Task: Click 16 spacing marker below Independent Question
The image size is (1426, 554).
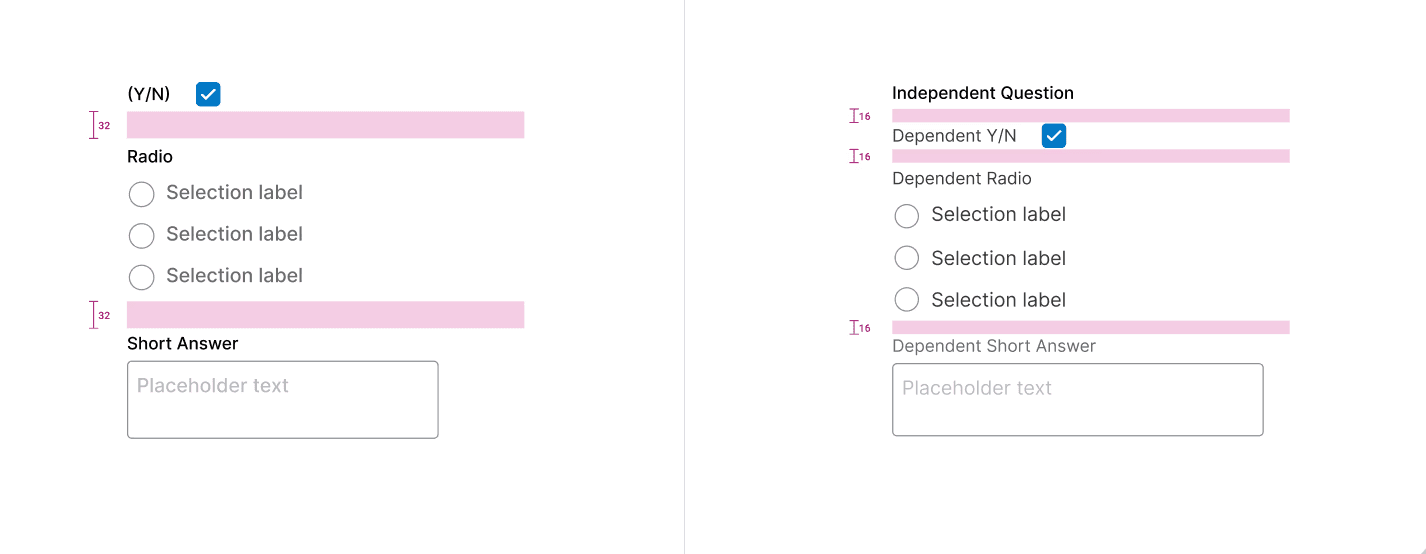Action: (x=860, y=116)
